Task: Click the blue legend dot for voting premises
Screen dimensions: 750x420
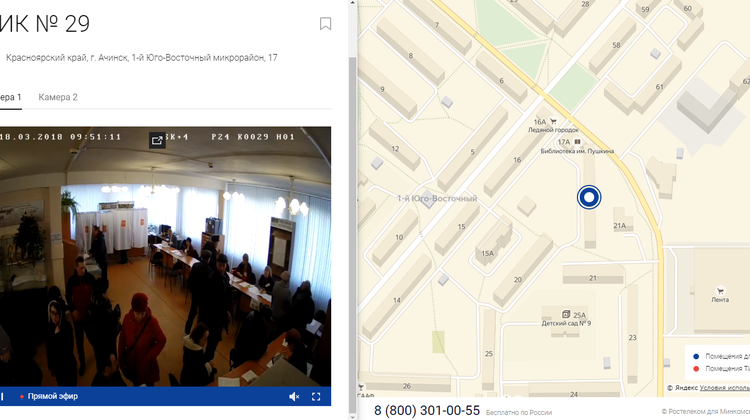Action: click(696, 356)
